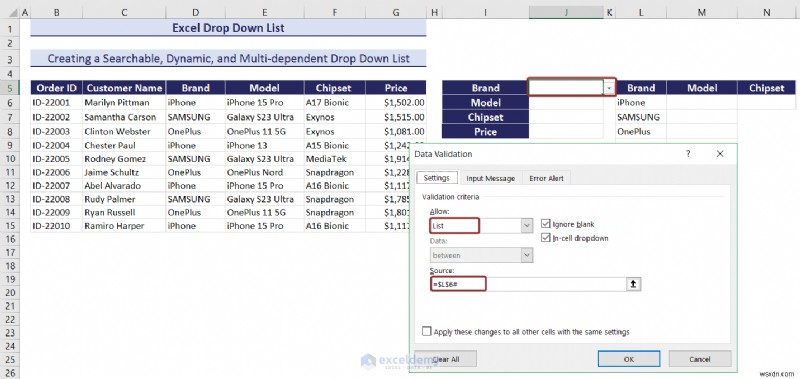
Task: Click cell $1,502.00
Action: click(x=396, y=103)
